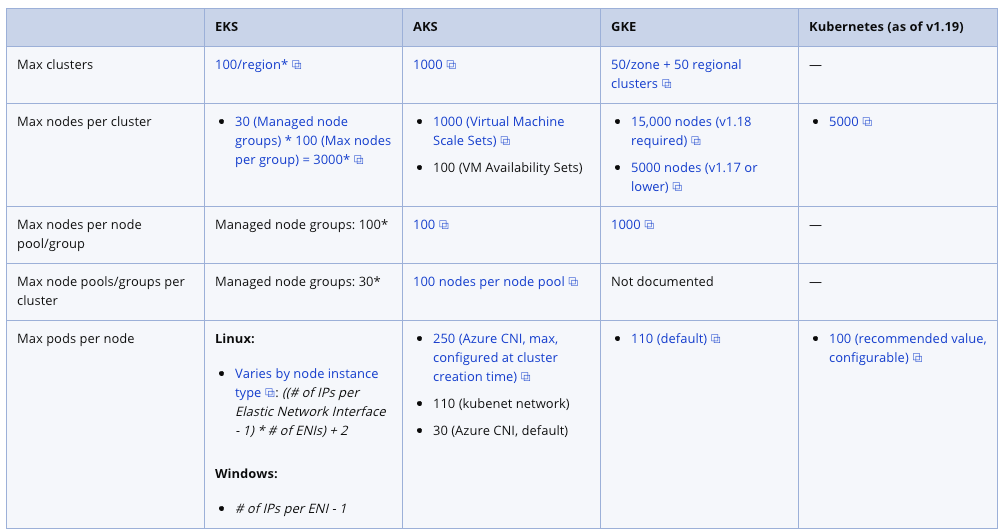Click the external-link icon after 100/region*
The width and height of the screenshot is (1004, 532).
296,65
